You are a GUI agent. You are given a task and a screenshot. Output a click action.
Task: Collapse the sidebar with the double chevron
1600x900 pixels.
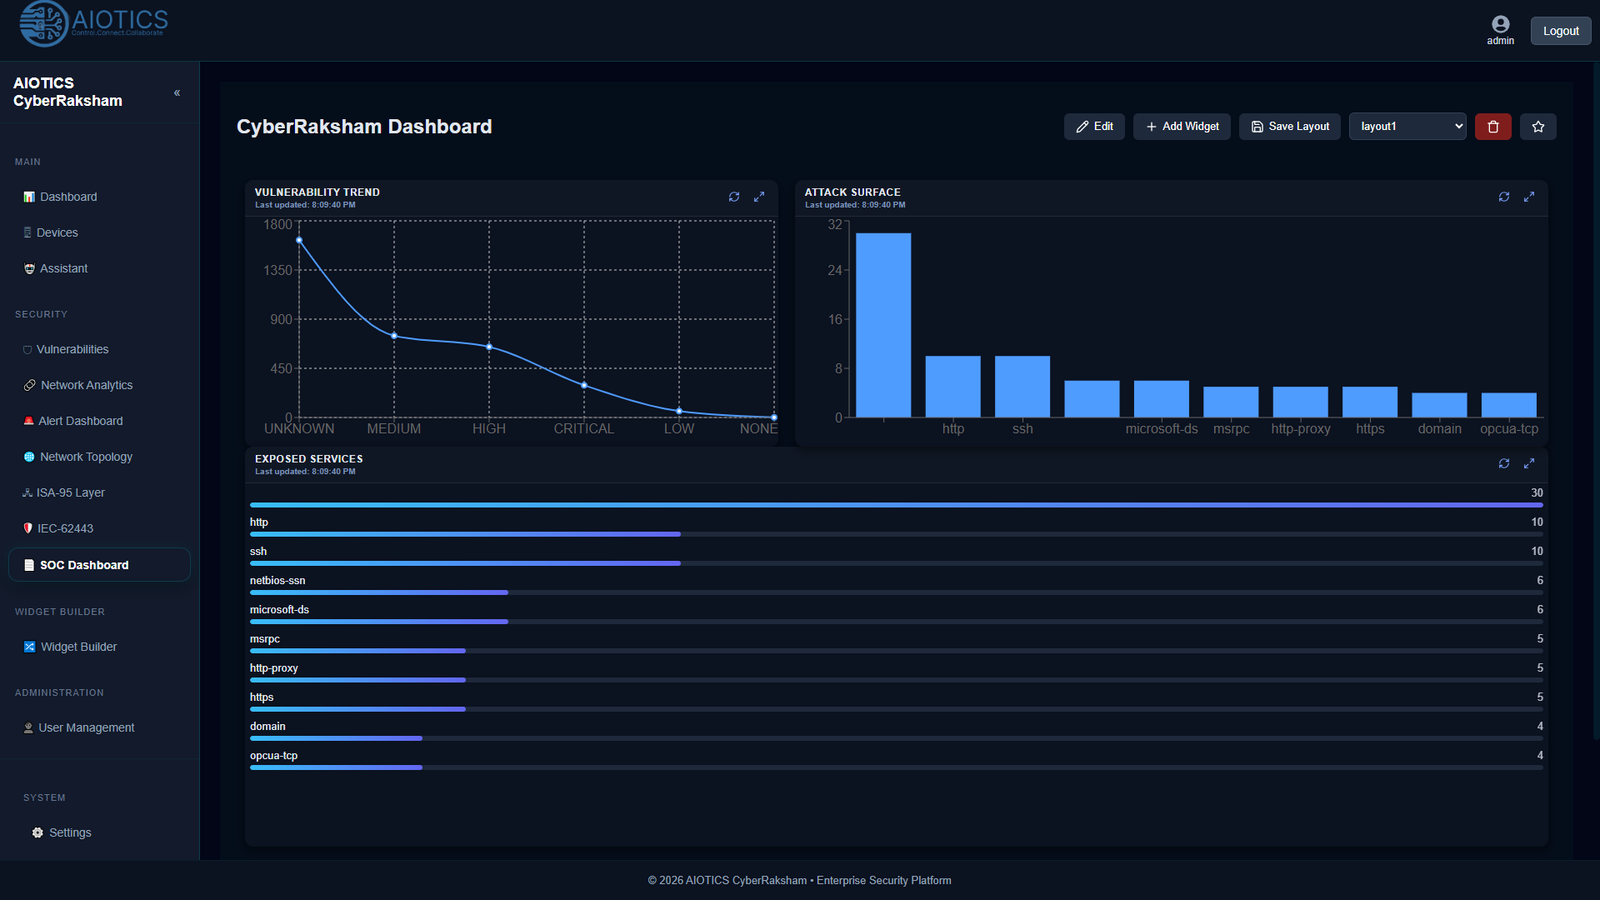[177, 93]
